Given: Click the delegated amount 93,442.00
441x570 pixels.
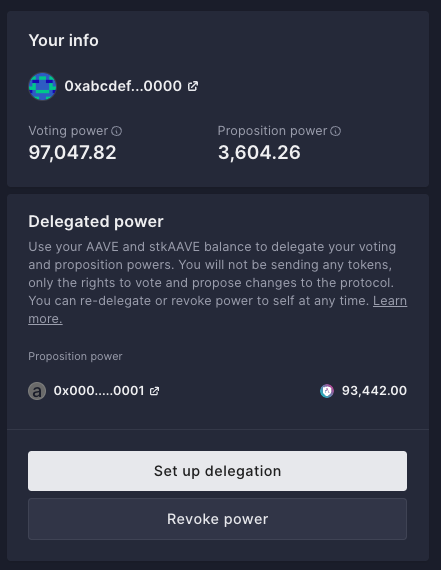Looking at the screenshot, I should 374,391.
